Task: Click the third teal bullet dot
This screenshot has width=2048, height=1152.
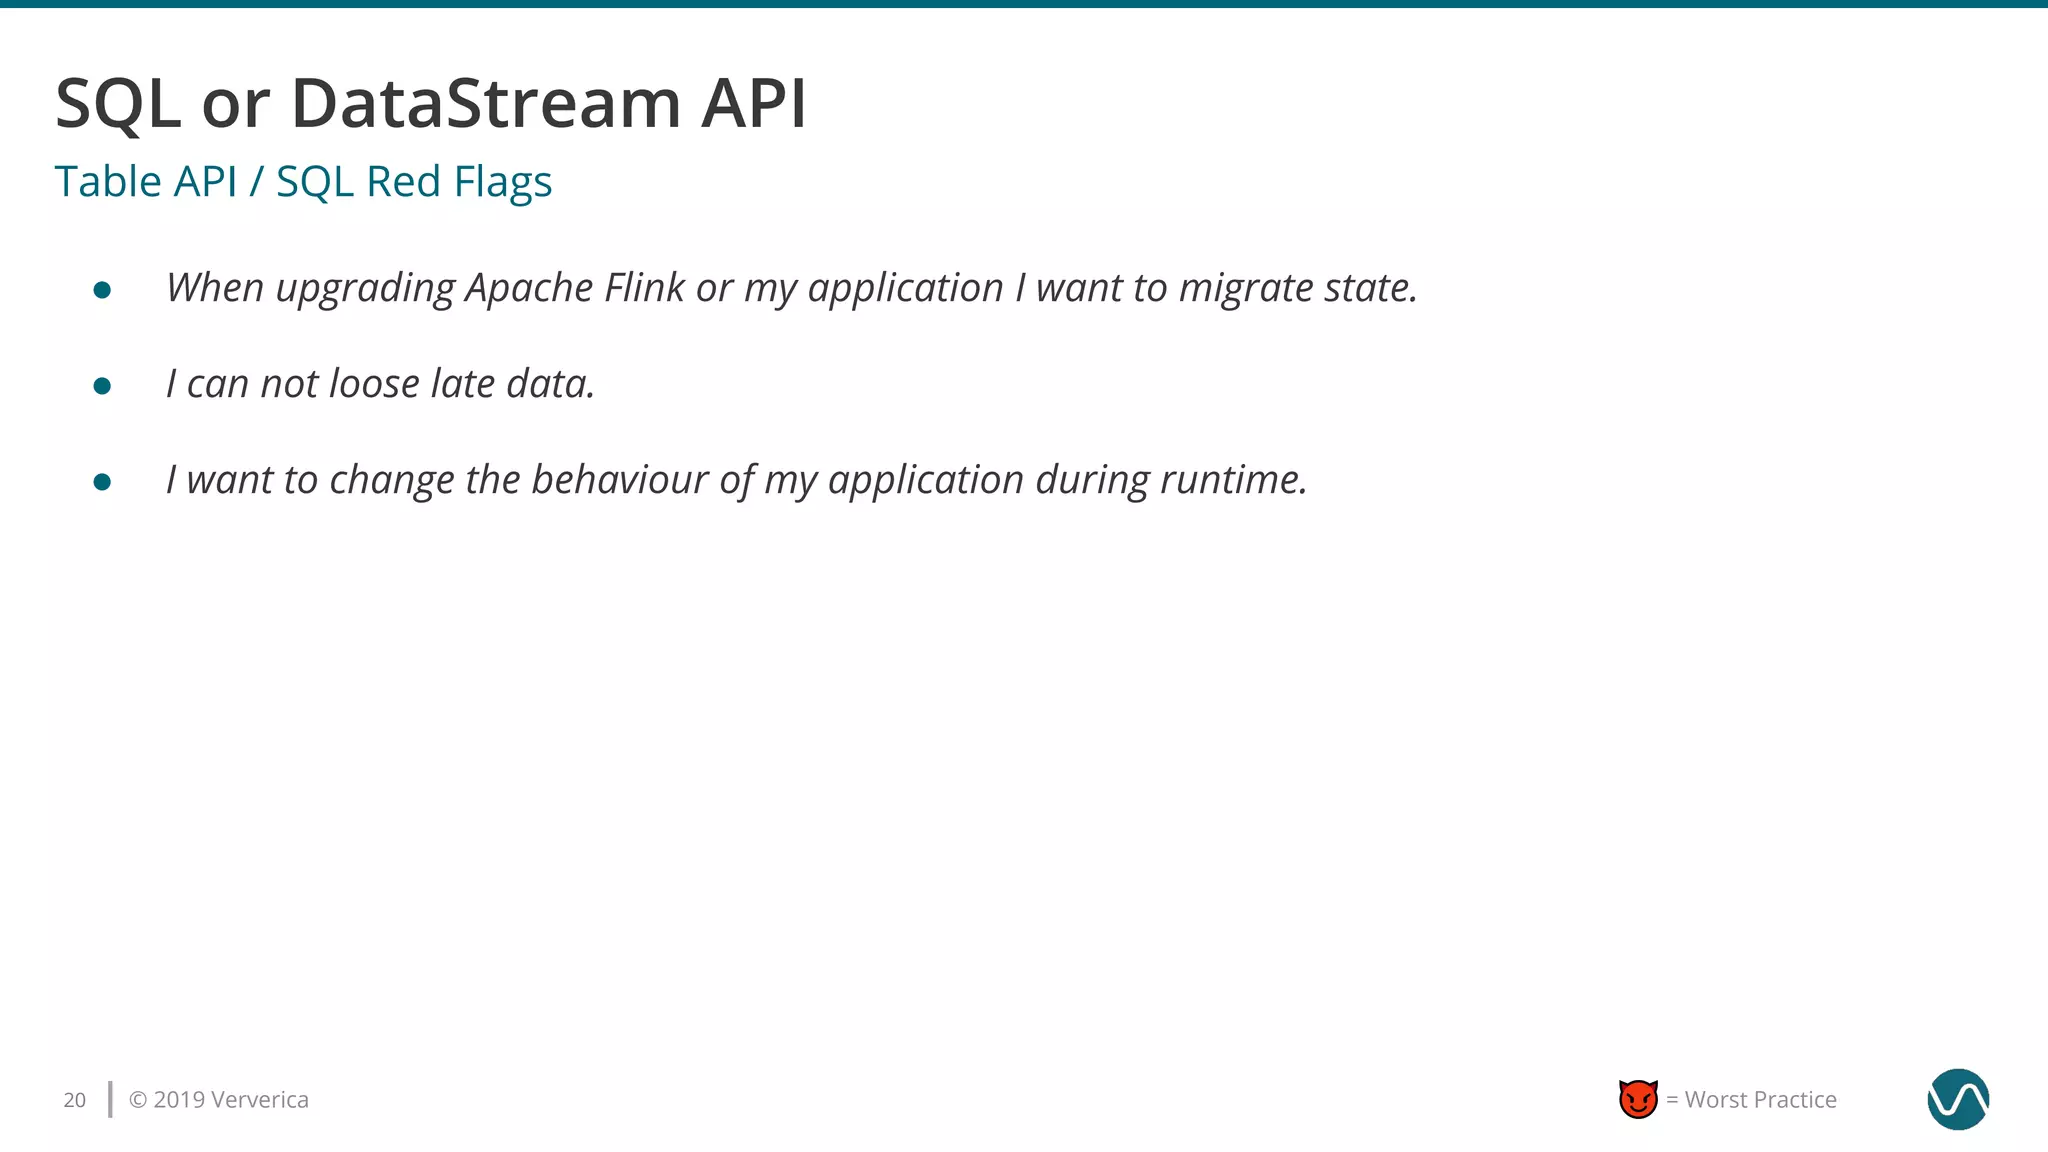Action: tap(102, 482)
